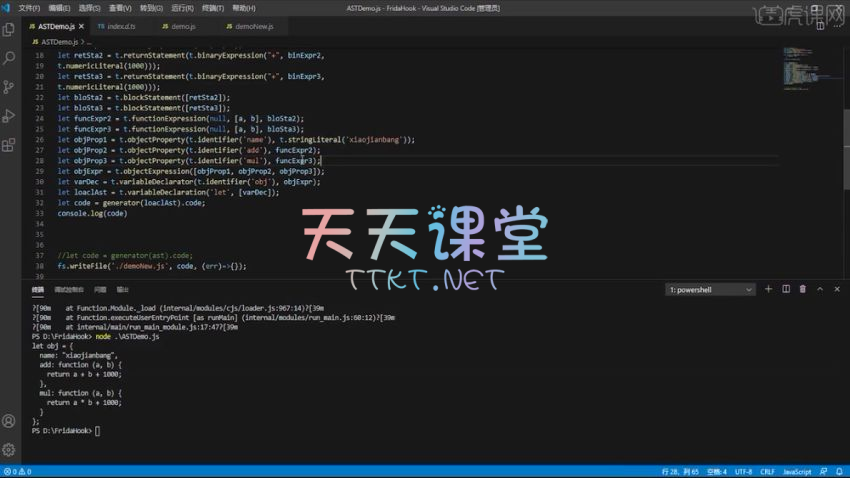The image size is (850, 478).
Task: Click the CRLF line ending indicator
Action: click(x=767, y=471)
